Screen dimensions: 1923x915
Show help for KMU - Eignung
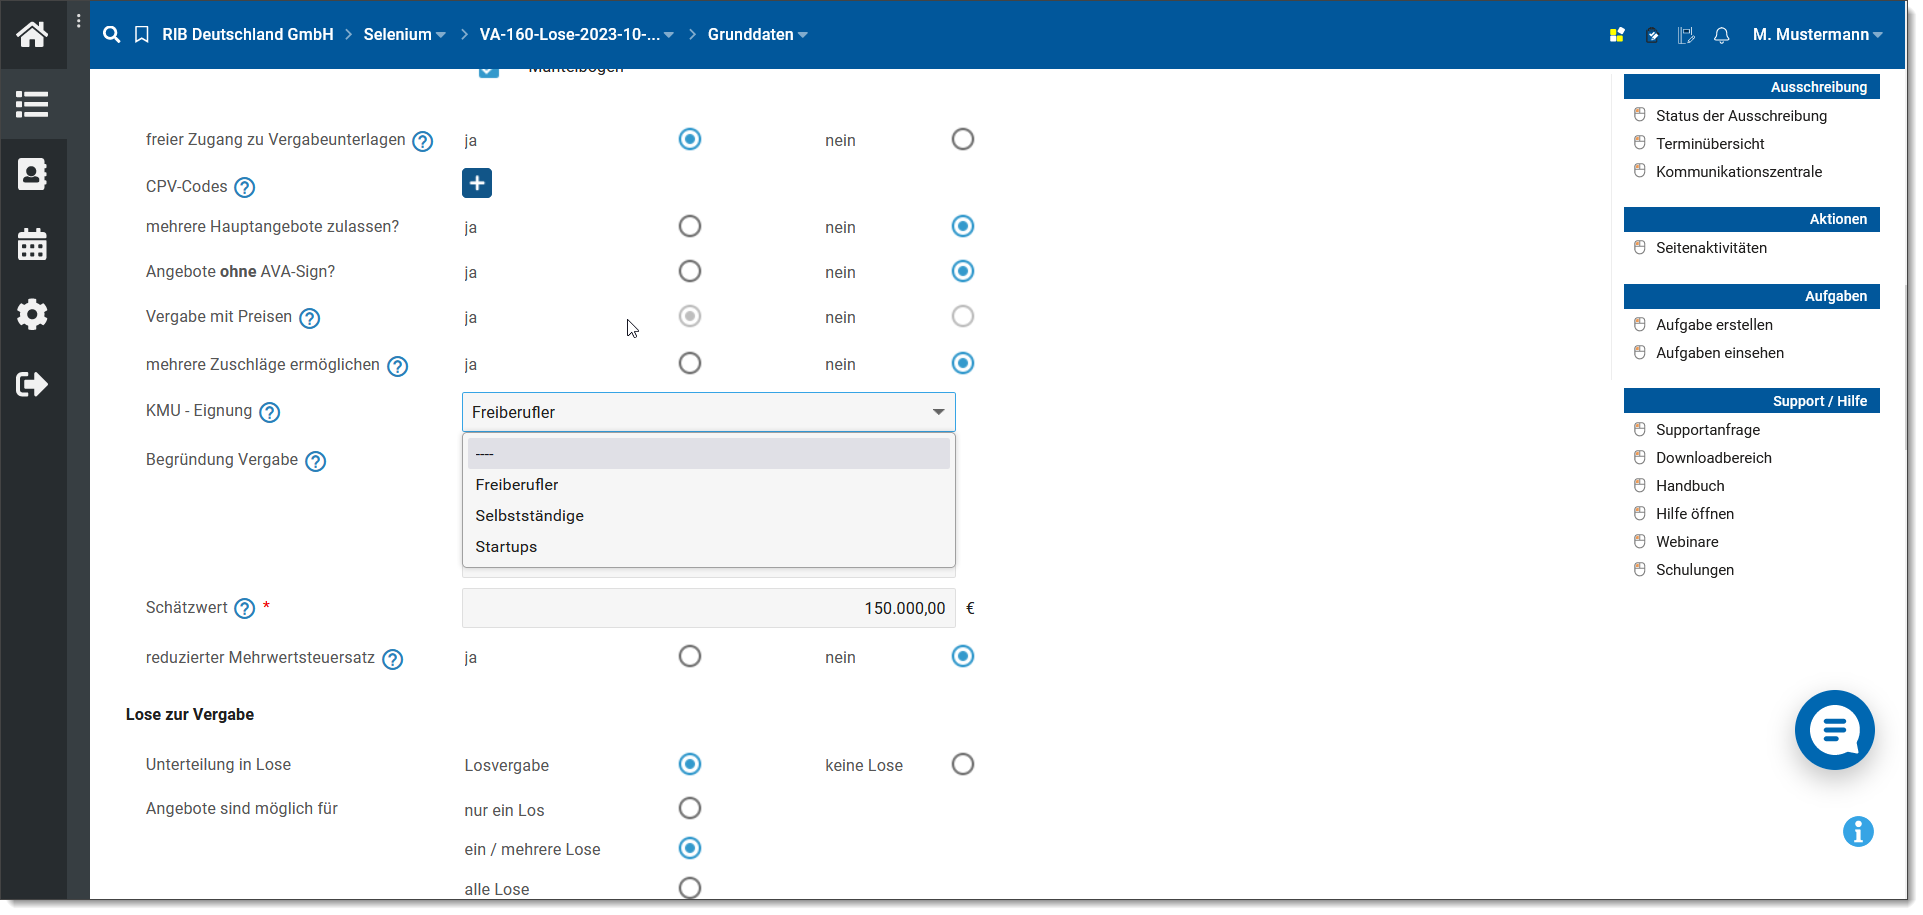[269, 412]
